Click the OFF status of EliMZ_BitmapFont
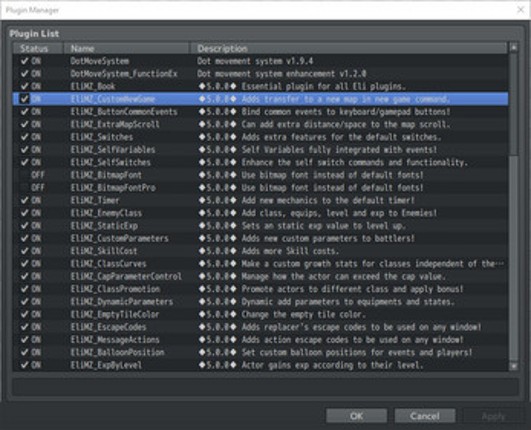531x430 pixels. (38, 175)
